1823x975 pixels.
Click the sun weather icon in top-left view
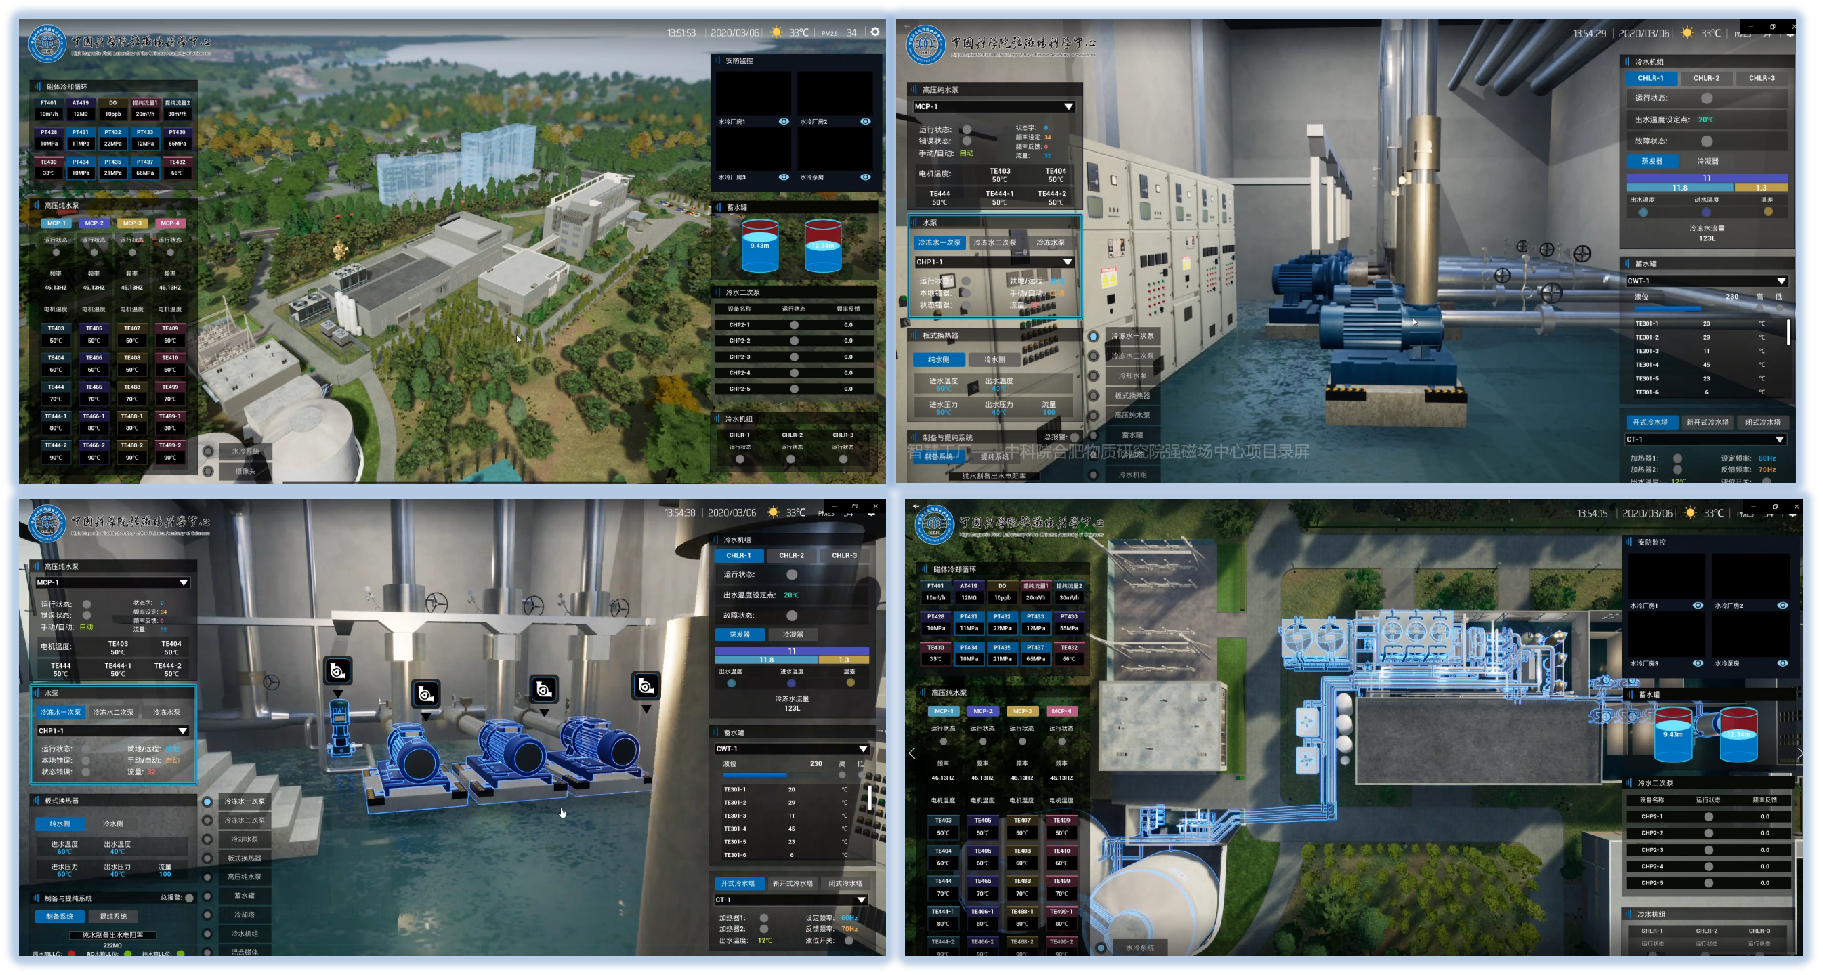coord(777,33)
